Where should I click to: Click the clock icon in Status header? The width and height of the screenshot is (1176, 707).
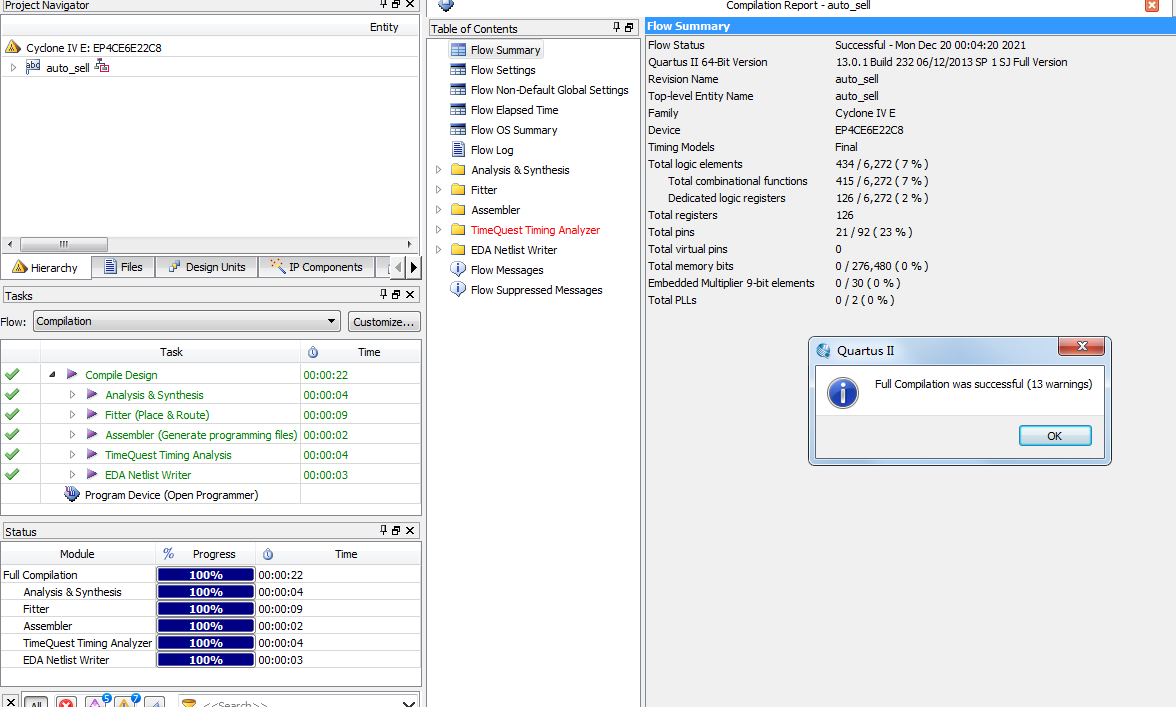(268, 554)
